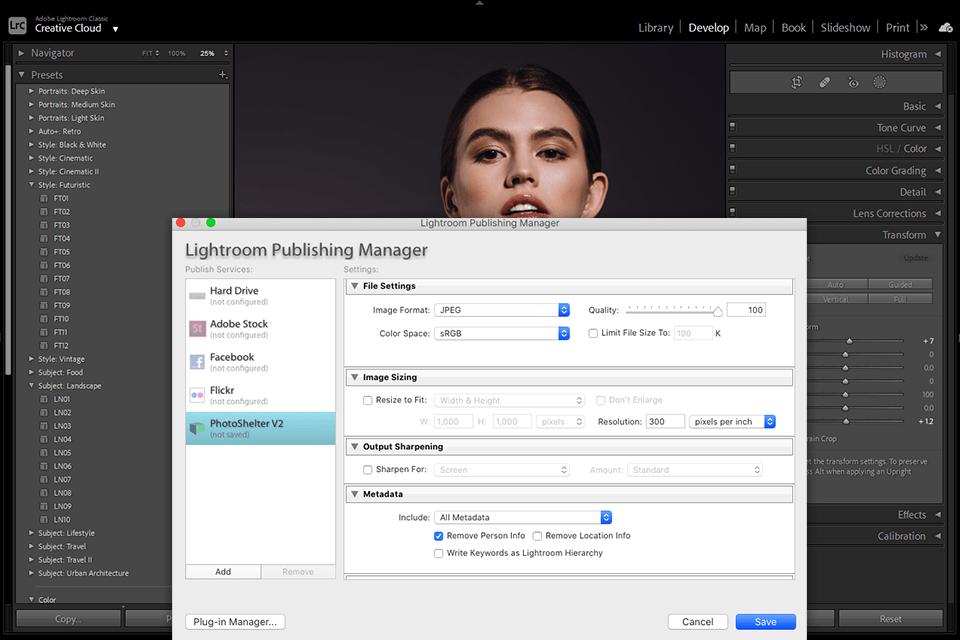Toggle the Tone Curve panel switch
The width and height of the screenshot is (960, 640).
[732, 127]
